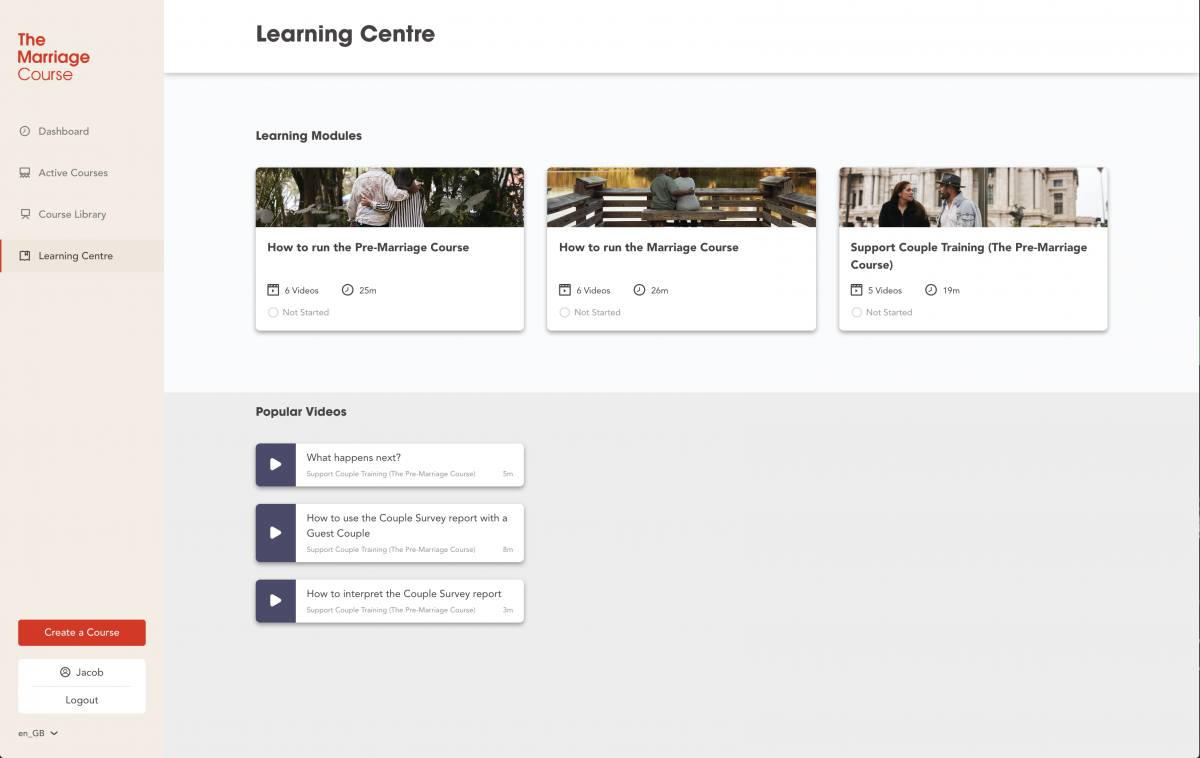Click the Learning Centre book icon
Screen dimensions: 1200x758
pos(25,256)
